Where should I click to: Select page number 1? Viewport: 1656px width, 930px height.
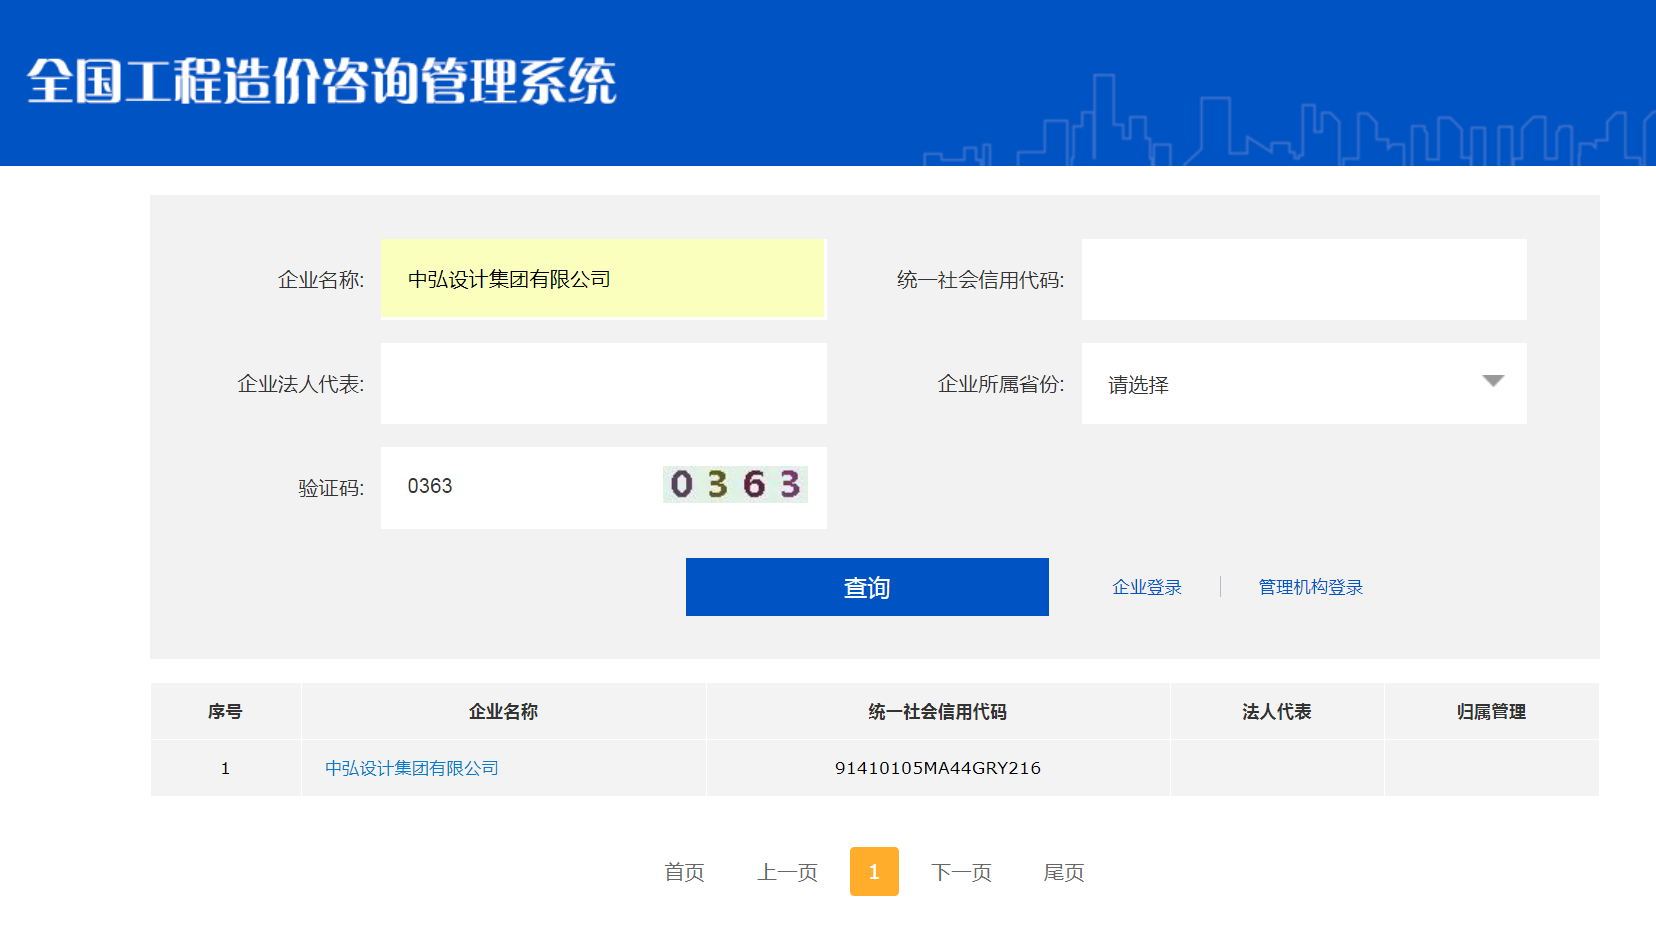pyautogui.click(x=874, y=871)
